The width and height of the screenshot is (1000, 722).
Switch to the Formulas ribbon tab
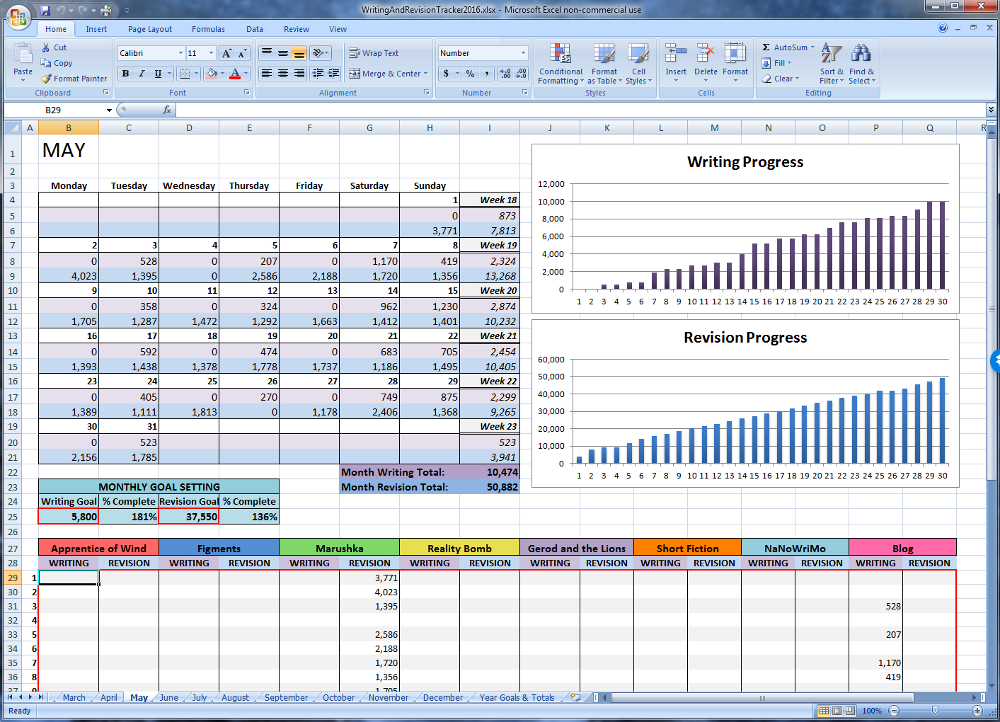coord(205,28)
